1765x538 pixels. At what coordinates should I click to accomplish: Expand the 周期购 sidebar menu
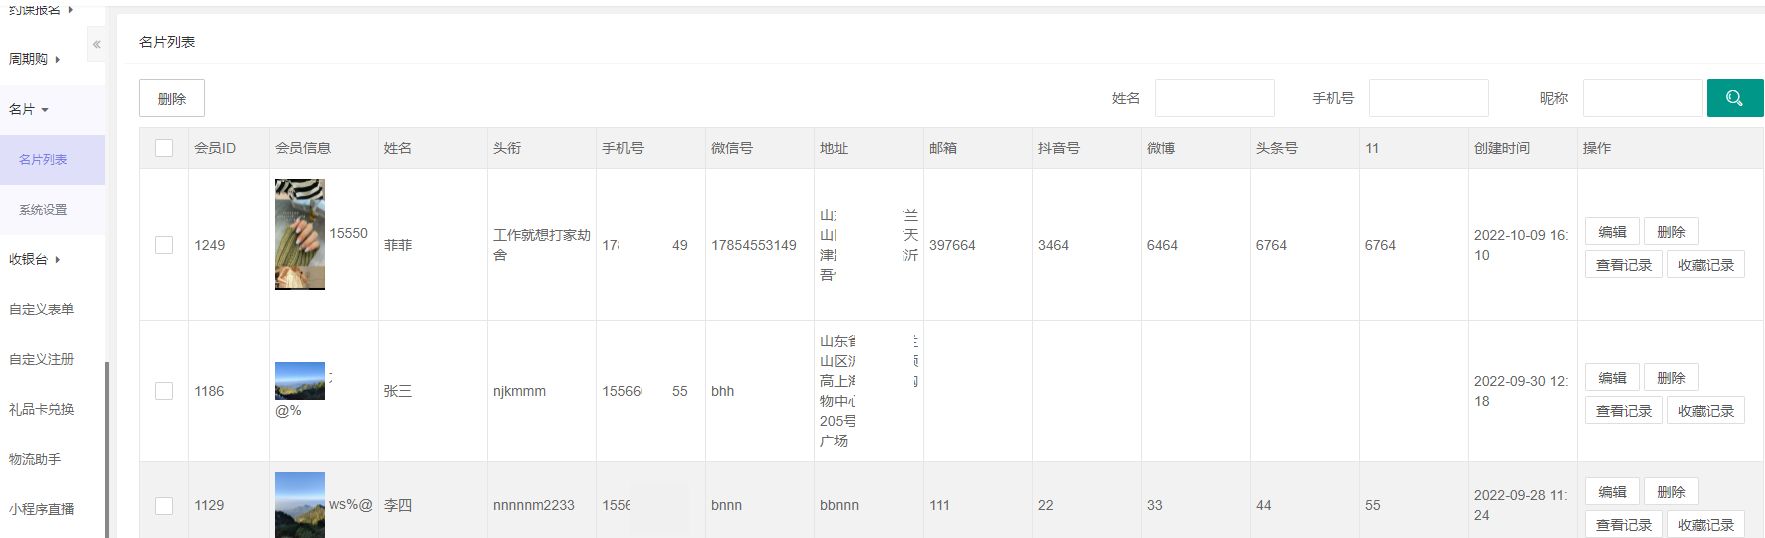click(34, 59)
